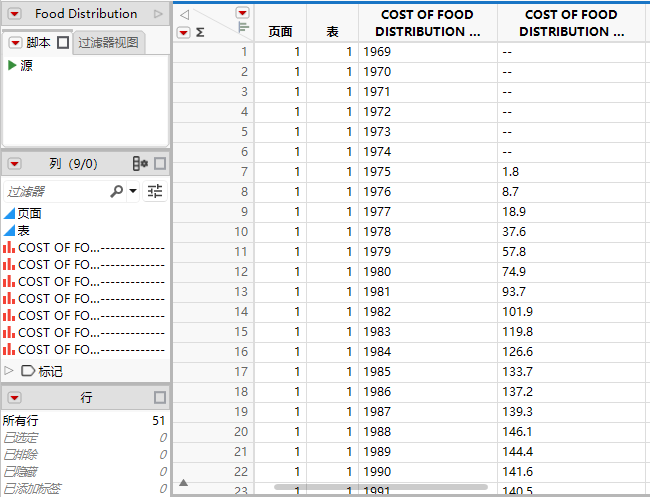Click the cell containing 101.9

point(571,312)
